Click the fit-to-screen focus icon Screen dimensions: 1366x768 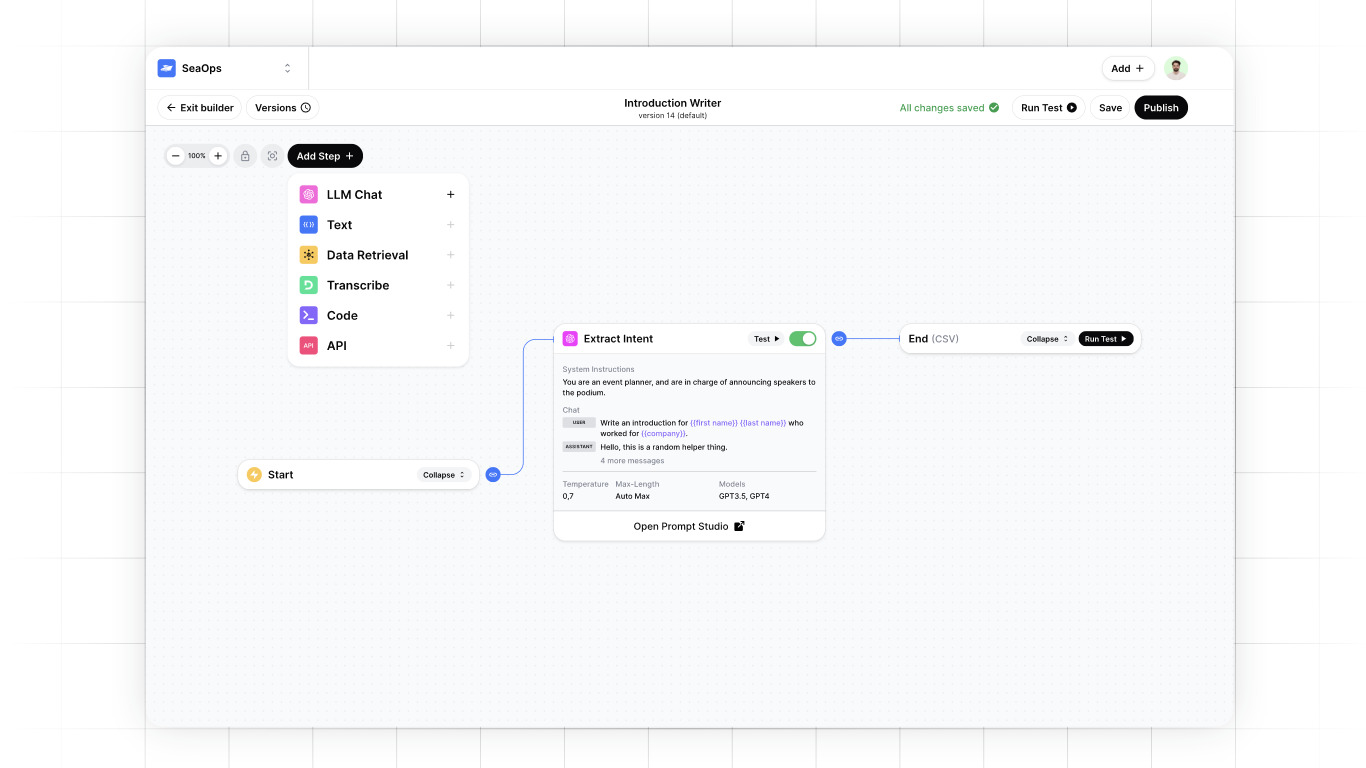coord(272,156)
